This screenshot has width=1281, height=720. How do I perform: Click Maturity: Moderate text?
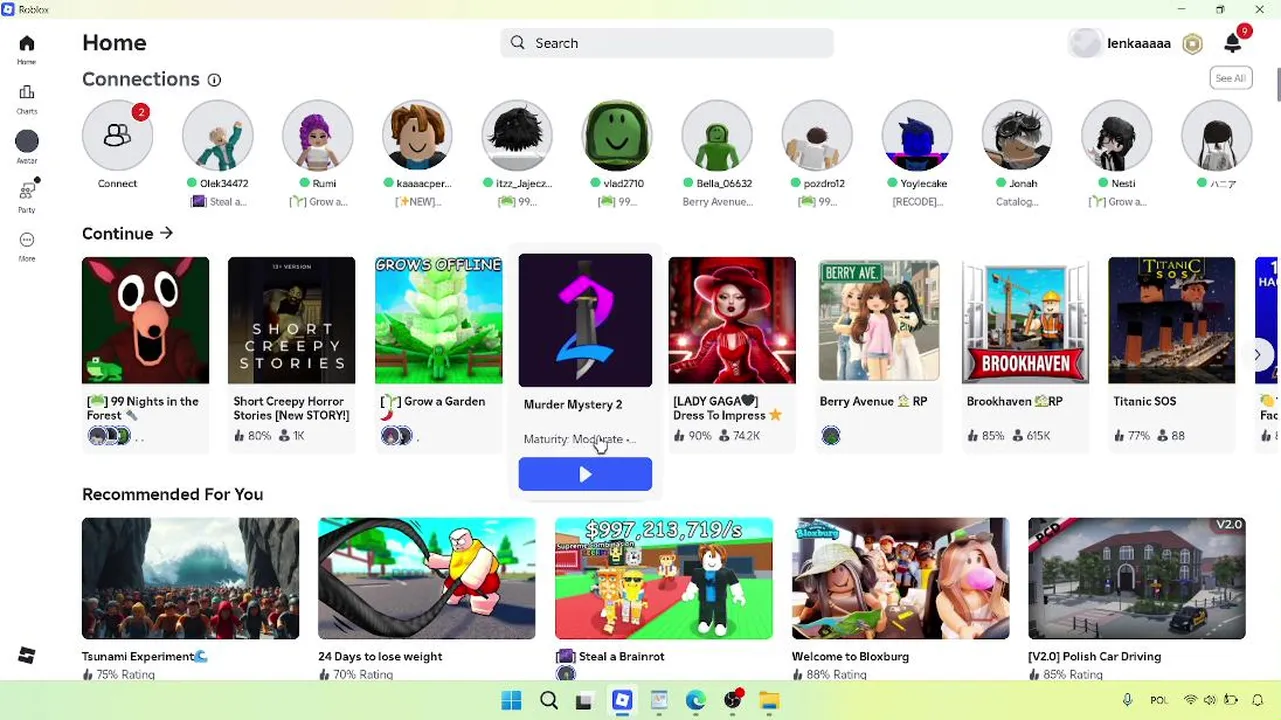pos(579,439)
